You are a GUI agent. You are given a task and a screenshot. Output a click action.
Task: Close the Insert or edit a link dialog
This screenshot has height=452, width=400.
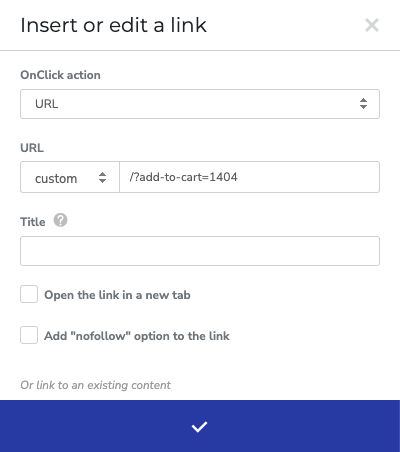372,25
